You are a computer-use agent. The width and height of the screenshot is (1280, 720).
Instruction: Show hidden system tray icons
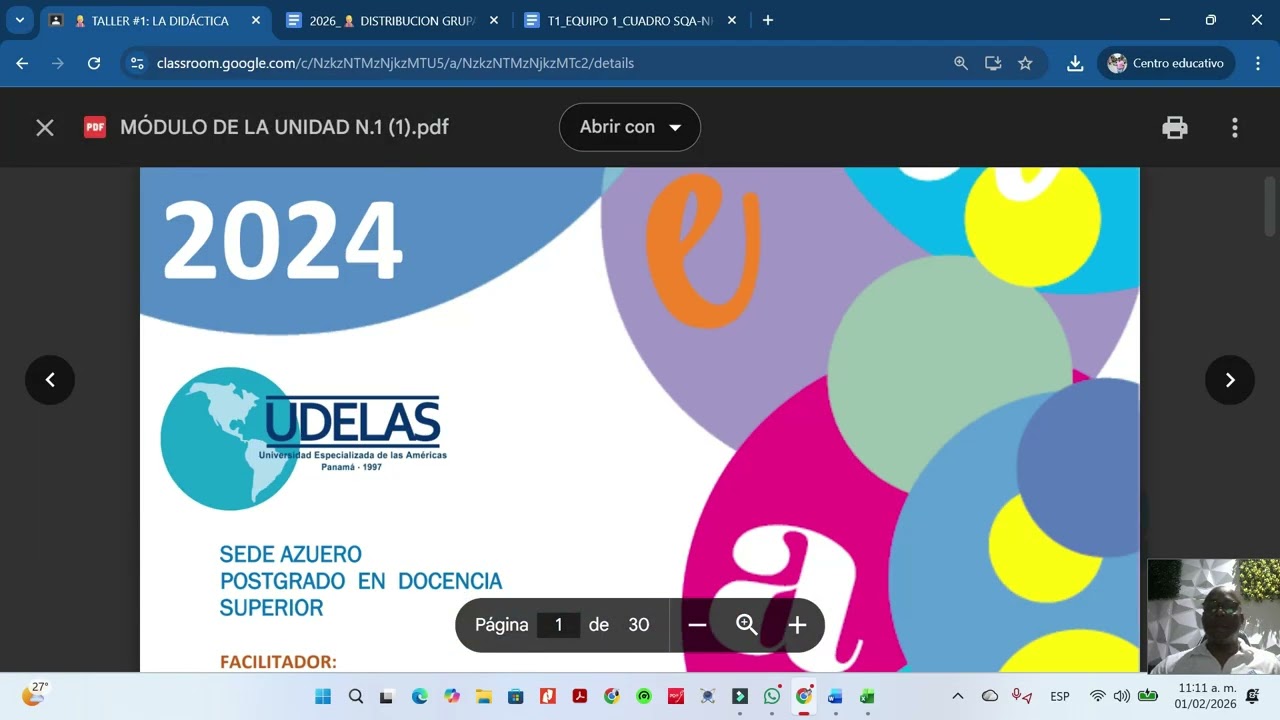click(958, 696)
